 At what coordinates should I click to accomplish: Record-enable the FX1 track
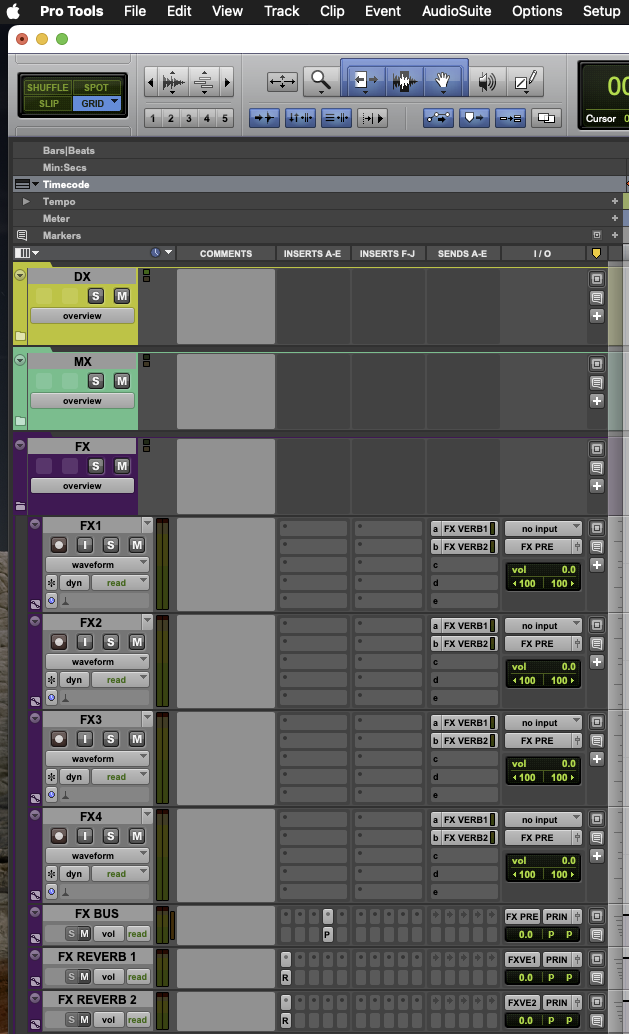59,545
